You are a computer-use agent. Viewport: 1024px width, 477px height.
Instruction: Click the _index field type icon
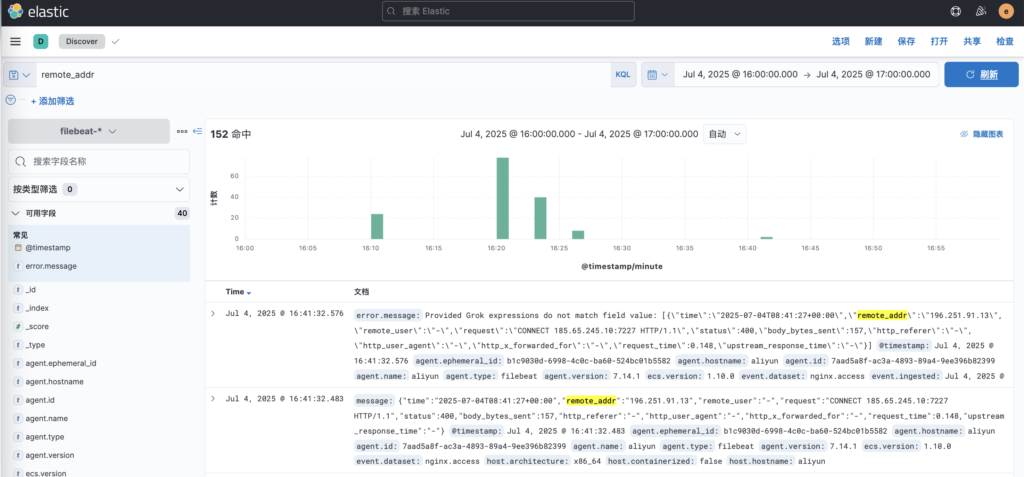(x=18, y=308)
